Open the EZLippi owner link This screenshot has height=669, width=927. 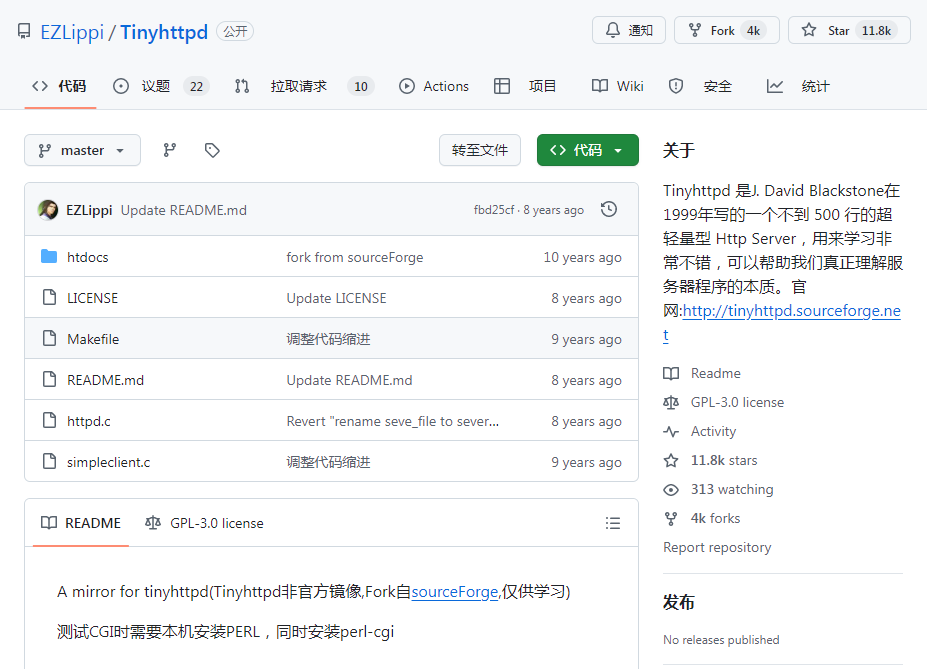pos(72,32)
